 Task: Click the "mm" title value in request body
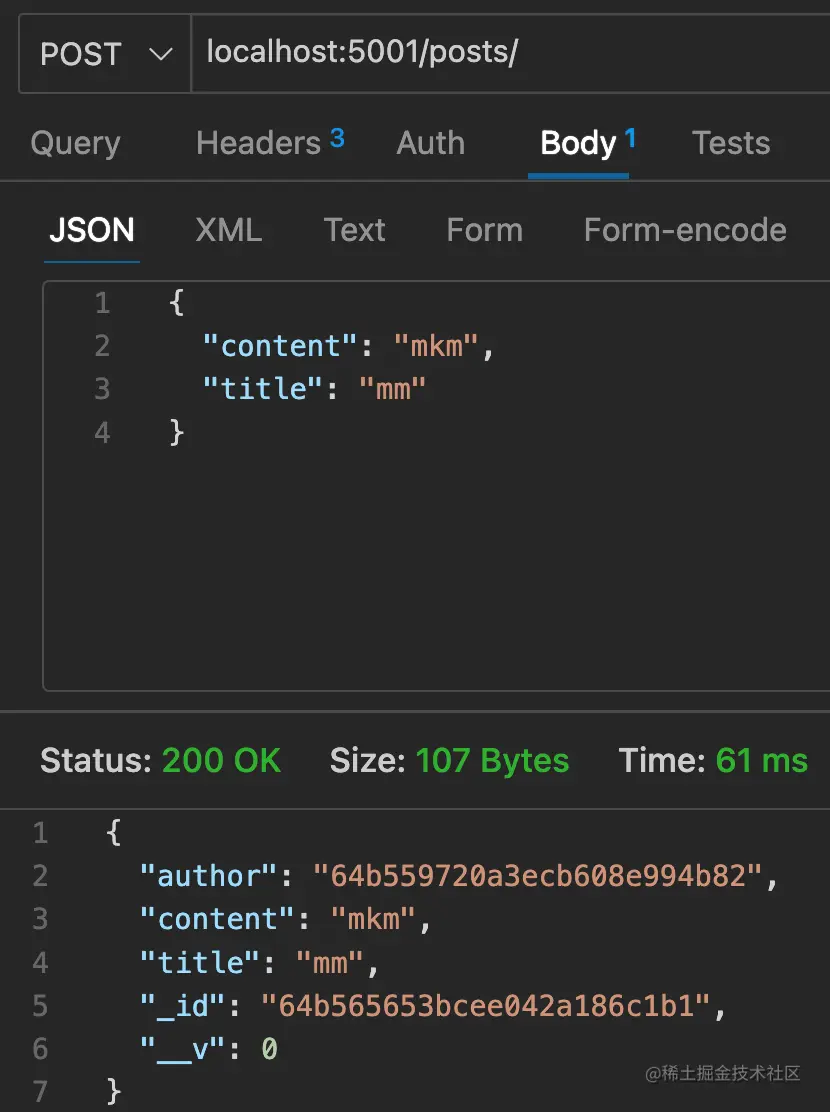pyautogui.click(x=393, y=389)
